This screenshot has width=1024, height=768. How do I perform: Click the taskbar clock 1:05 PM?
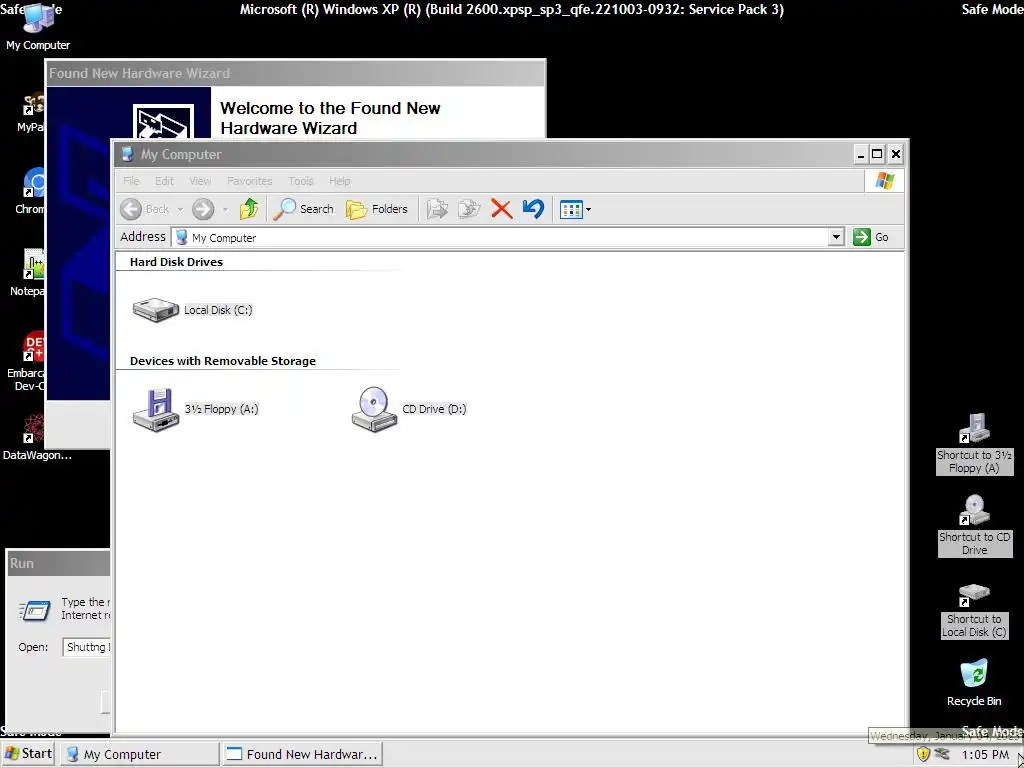coord(985,755)
